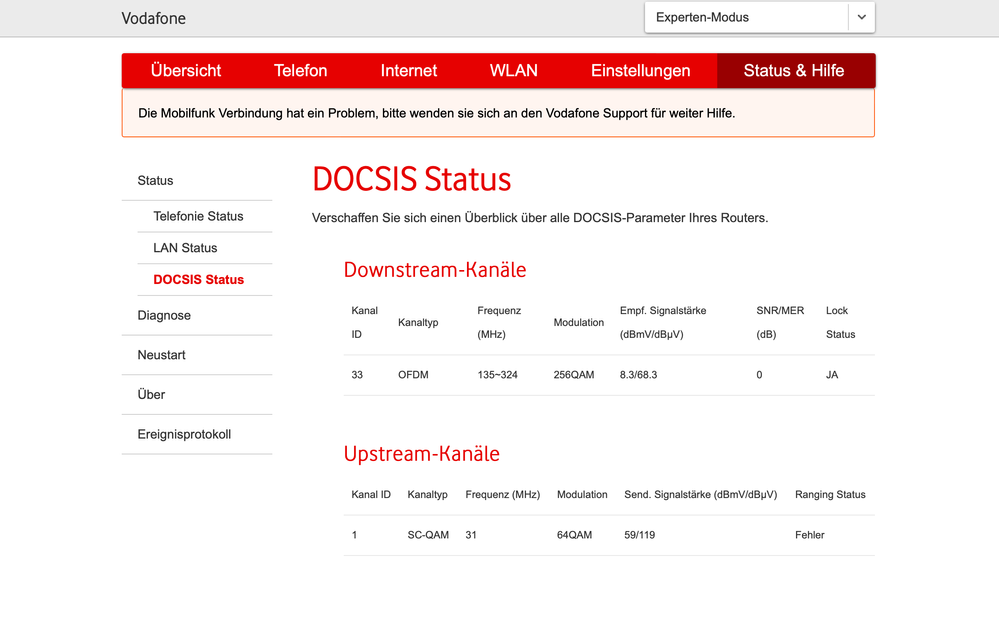Click the chevron arrow of the mode selector

point(861,17)
